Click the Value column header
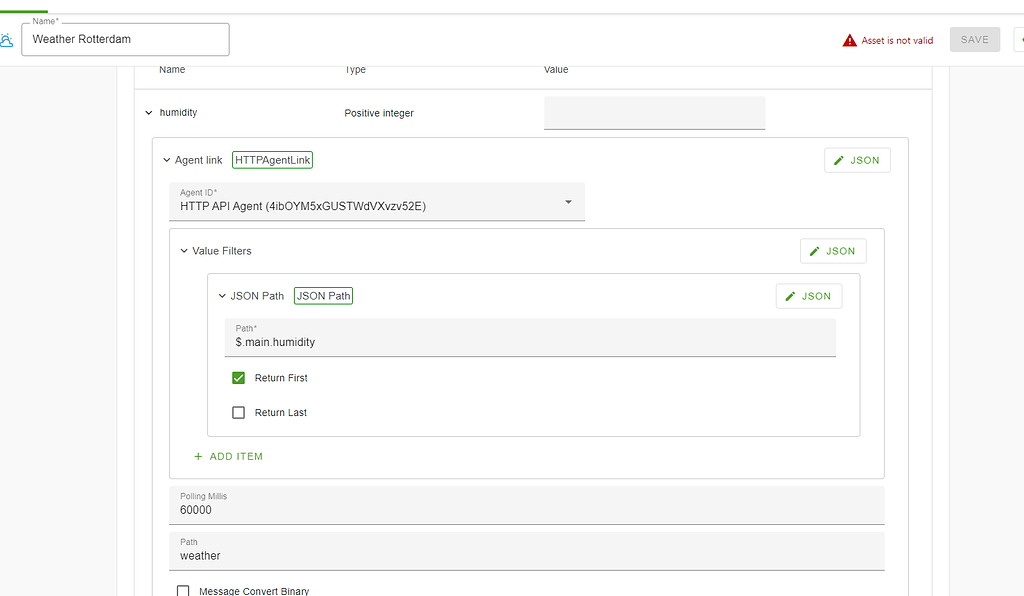Screen dimensions: 1024x596 (556, 69)
